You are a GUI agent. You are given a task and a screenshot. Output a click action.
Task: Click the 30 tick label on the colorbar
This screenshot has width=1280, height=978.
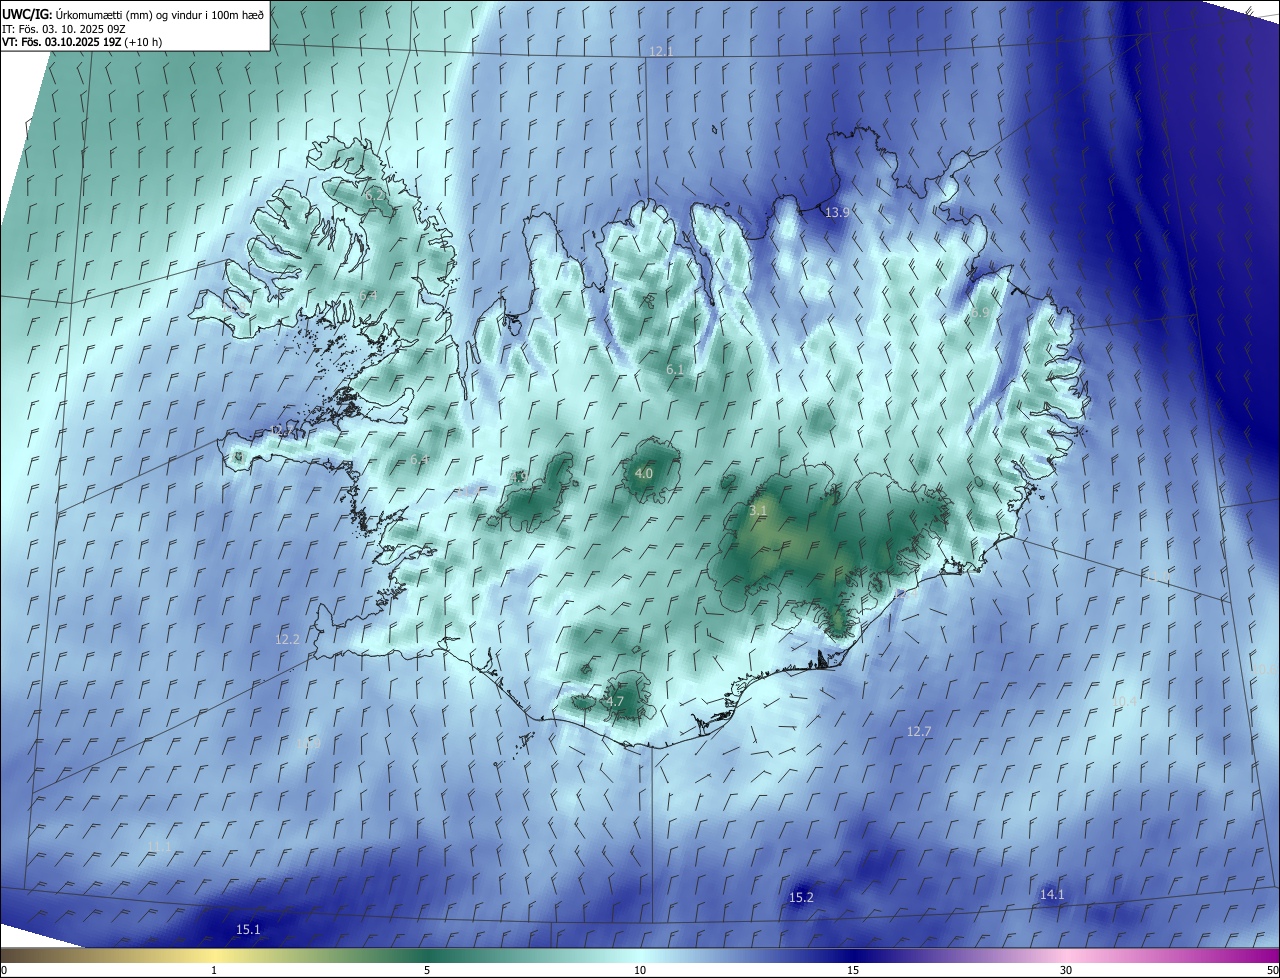click(x=1066, y=970)
